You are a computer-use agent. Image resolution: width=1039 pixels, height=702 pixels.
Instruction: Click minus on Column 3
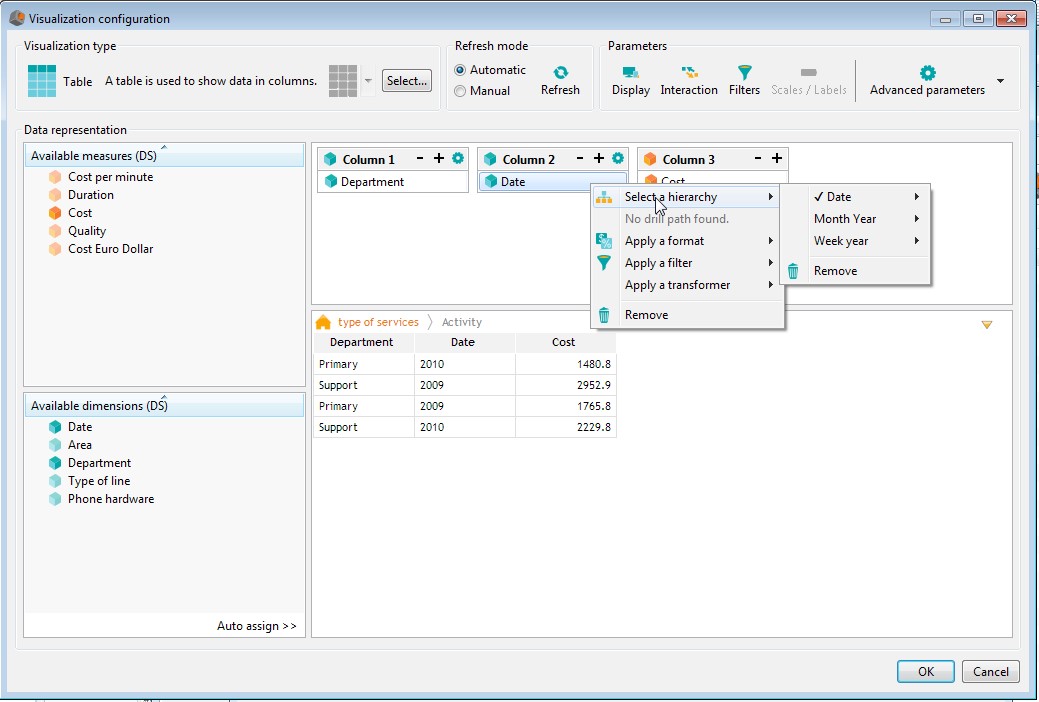758,158
